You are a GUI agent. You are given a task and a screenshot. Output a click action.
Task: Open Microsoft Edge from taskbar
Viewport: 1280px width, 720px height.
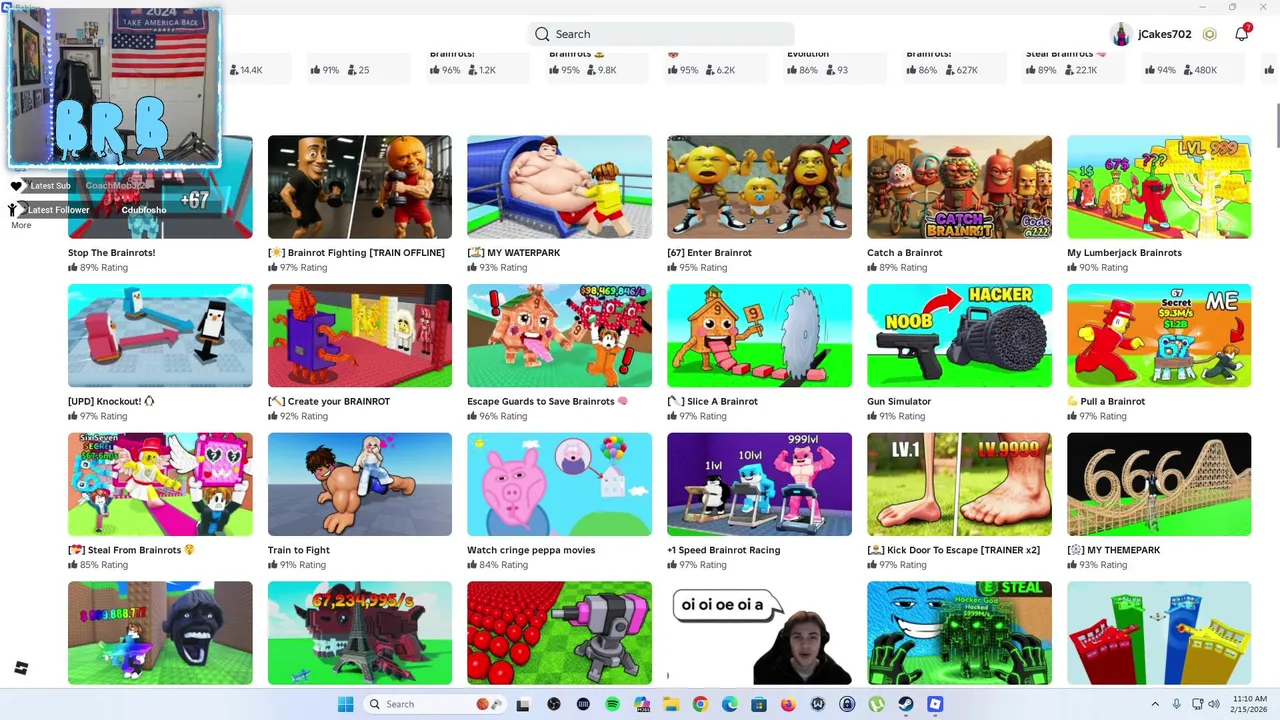pyautogui.click(x=730, y=704)
